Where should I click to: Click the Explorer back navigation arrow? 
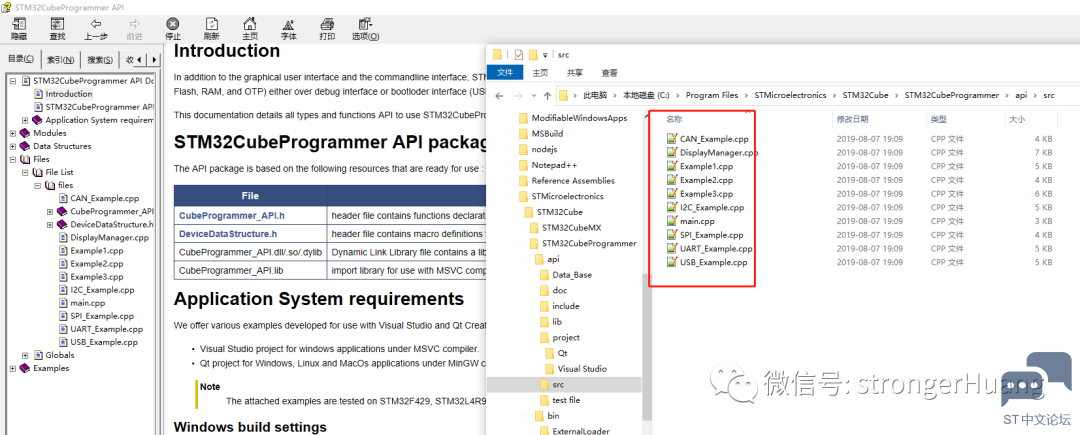tap(500, 96)
